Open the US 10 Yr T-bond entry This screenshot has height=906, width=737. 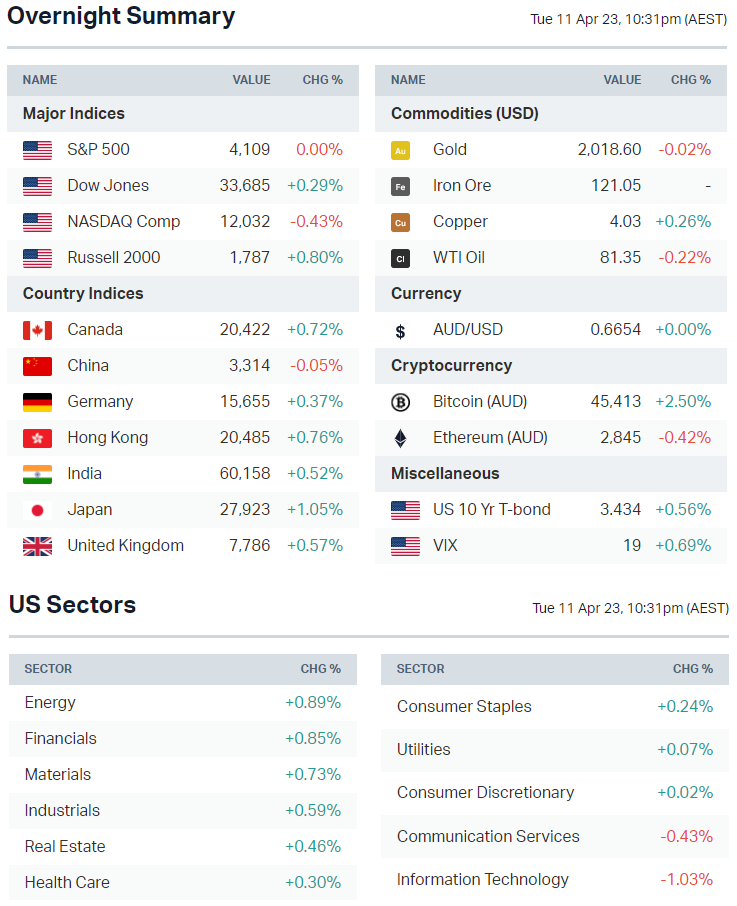pos(491,510)
